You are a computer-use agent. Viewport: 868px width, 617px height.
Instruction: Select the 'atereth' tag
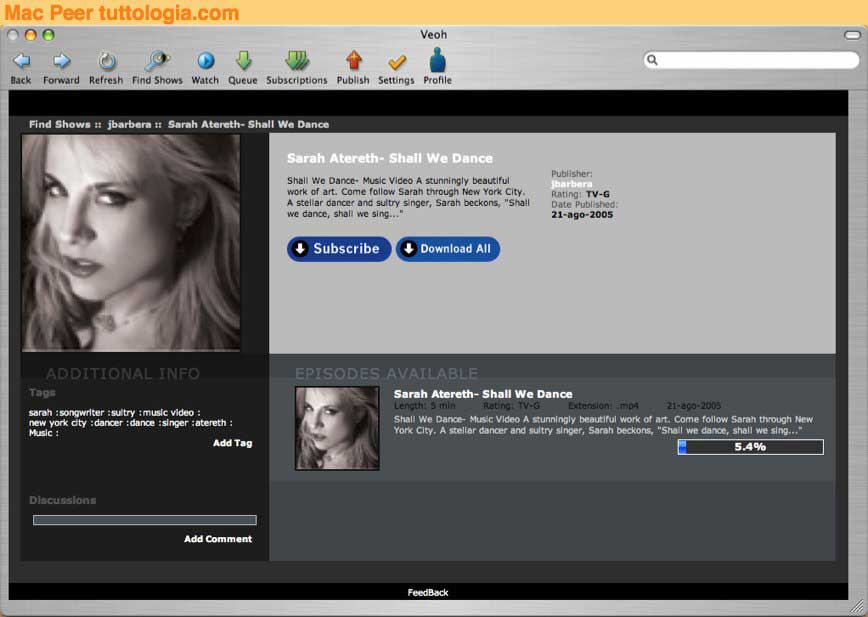point(210,423)
